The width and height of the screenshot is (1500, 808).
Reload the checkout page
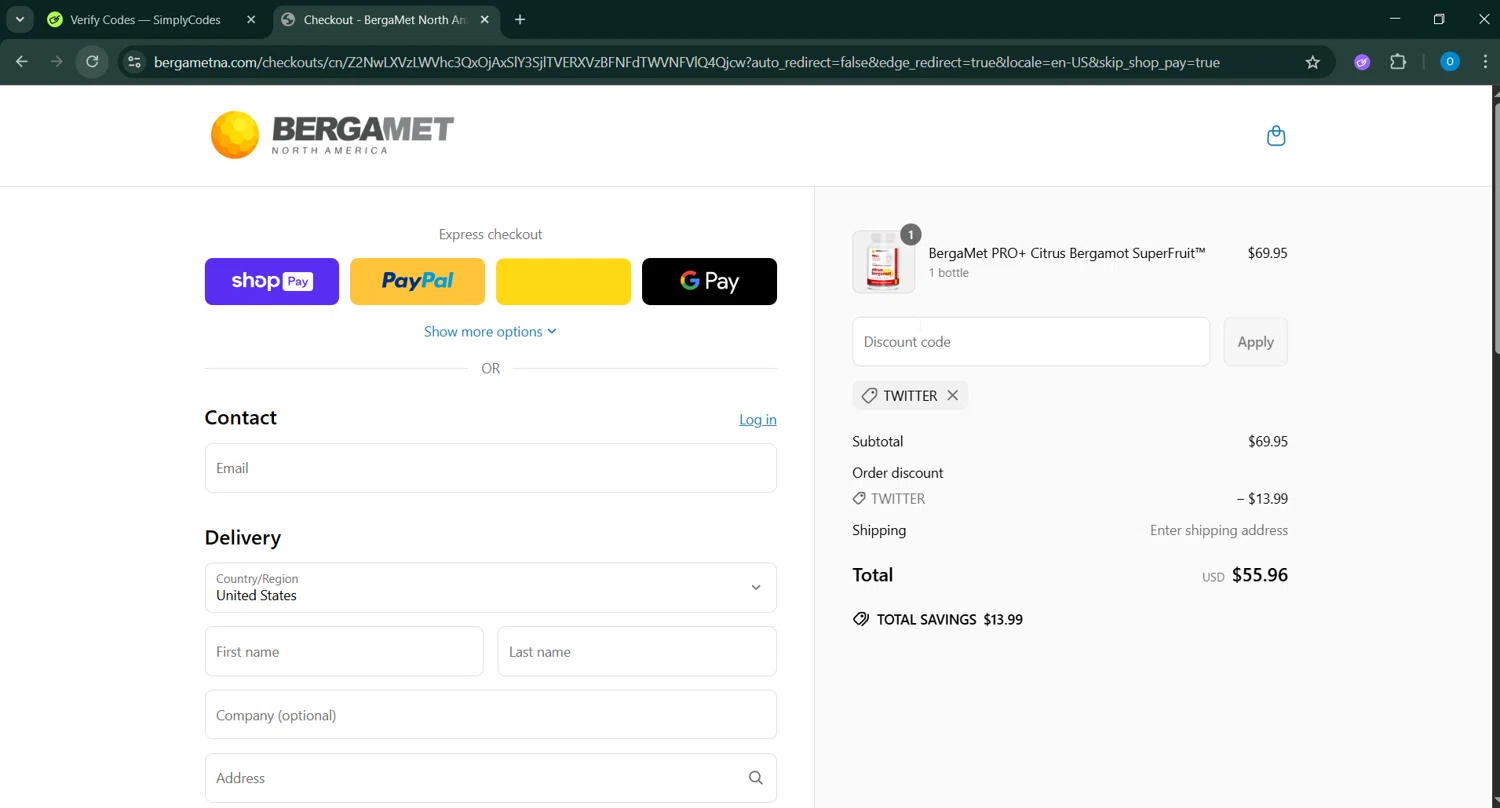(92, 62)
